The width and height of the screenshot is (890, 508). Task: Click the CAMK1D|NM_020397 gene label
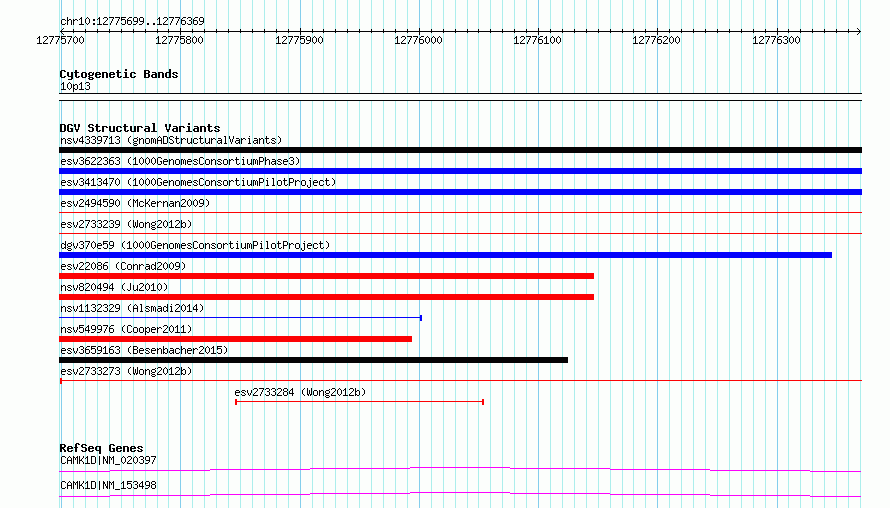[108, 460]
